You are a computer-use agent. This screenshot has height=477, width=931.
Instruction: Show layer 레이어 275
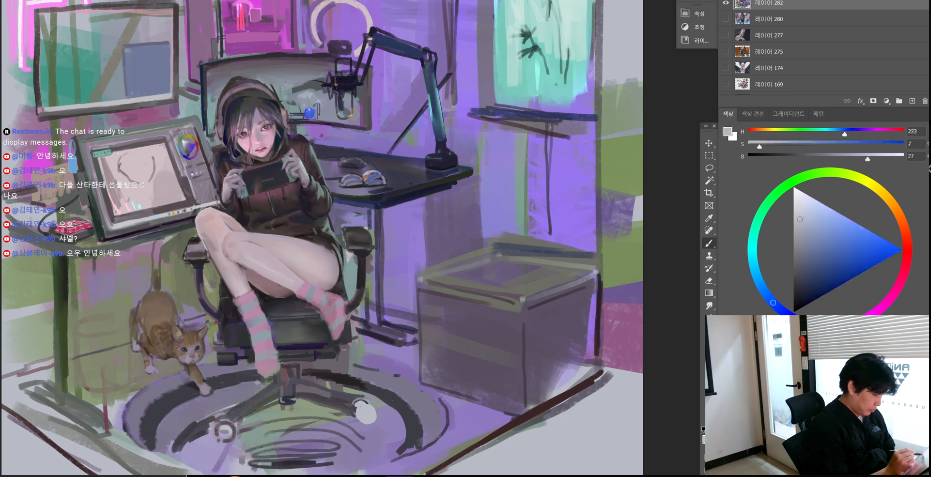pos(725,52)
